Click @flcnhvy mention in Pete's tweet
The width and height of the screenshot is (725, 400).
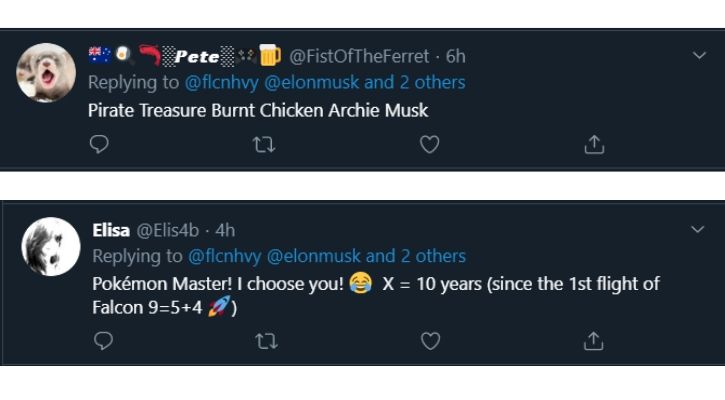click(222, 82)
